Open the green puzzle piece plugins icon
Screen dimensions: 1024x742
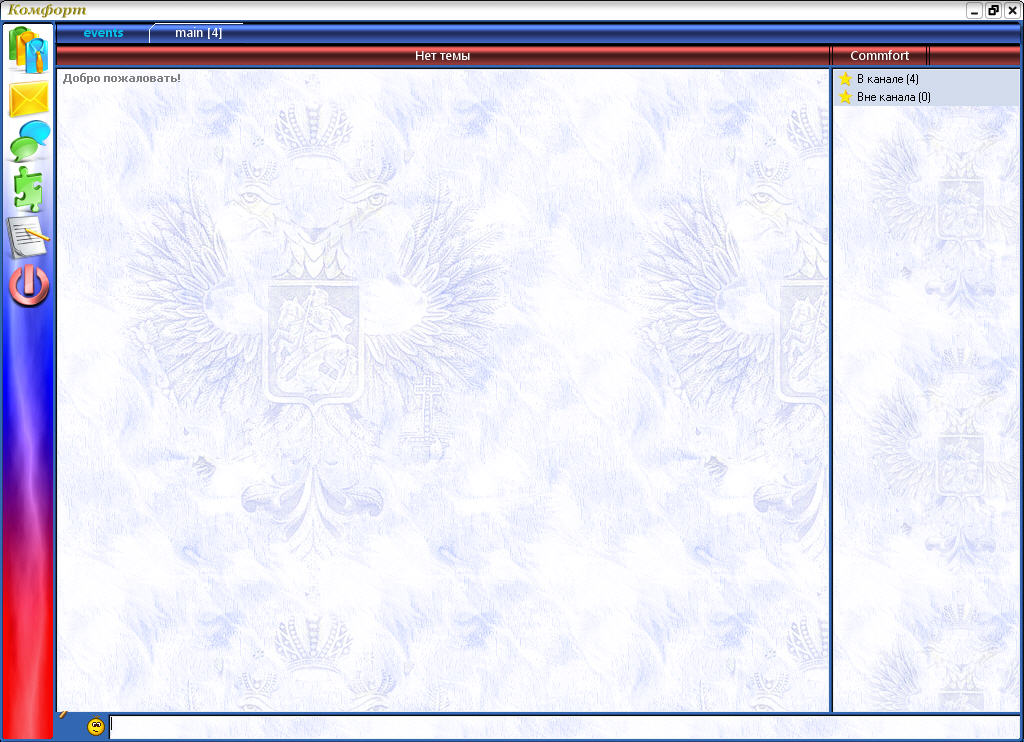28,189
